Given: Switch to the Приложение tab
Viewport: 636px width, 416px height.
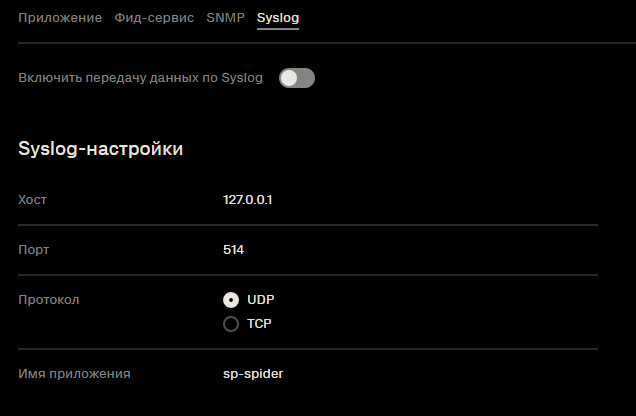Looking at the screenshot, I should pyautogui.click(x=60, y=18).
